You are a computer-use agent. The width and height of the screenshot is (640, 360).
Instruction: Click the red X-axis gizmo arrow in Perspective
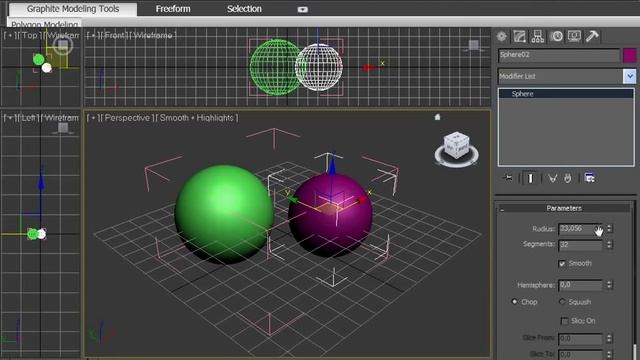coord(362,200)
